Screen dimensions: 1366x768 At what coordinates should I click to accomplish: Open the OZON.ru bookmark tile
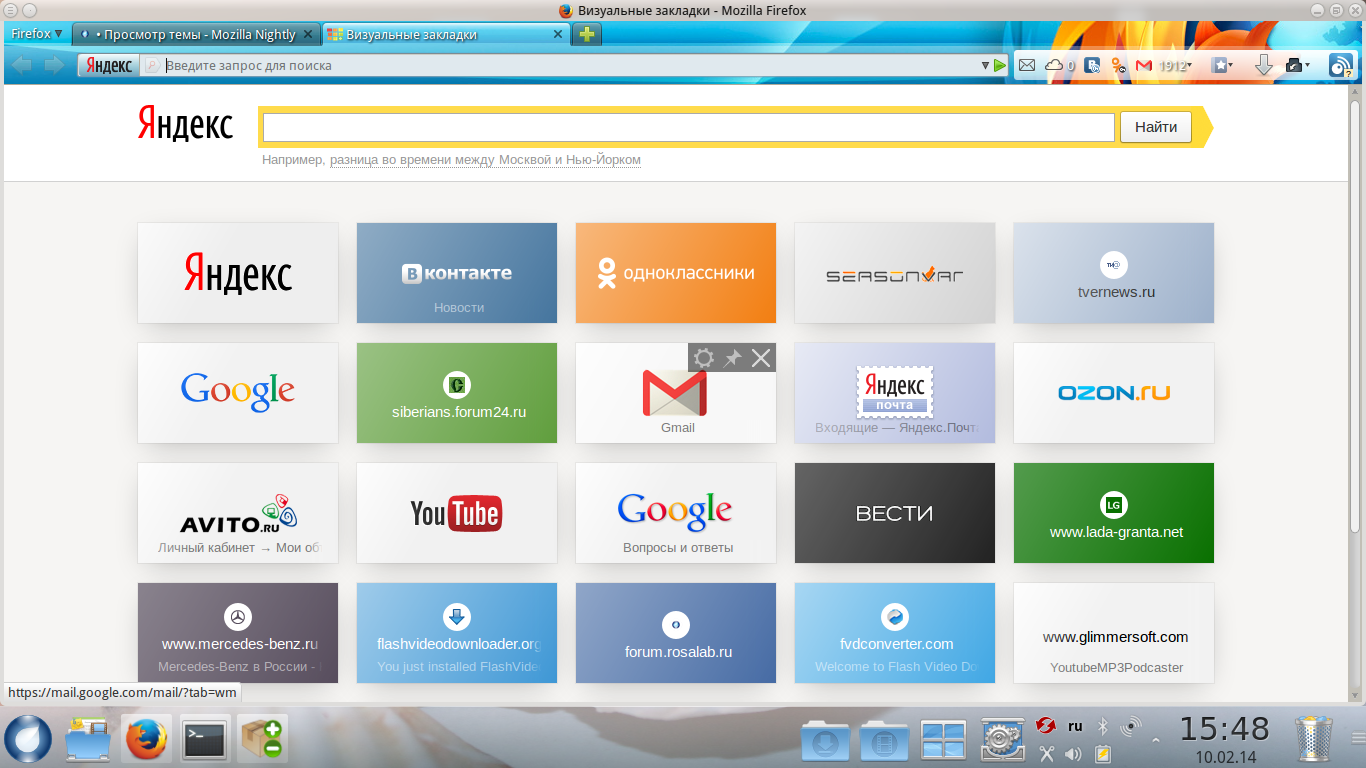click(1114, 393)
